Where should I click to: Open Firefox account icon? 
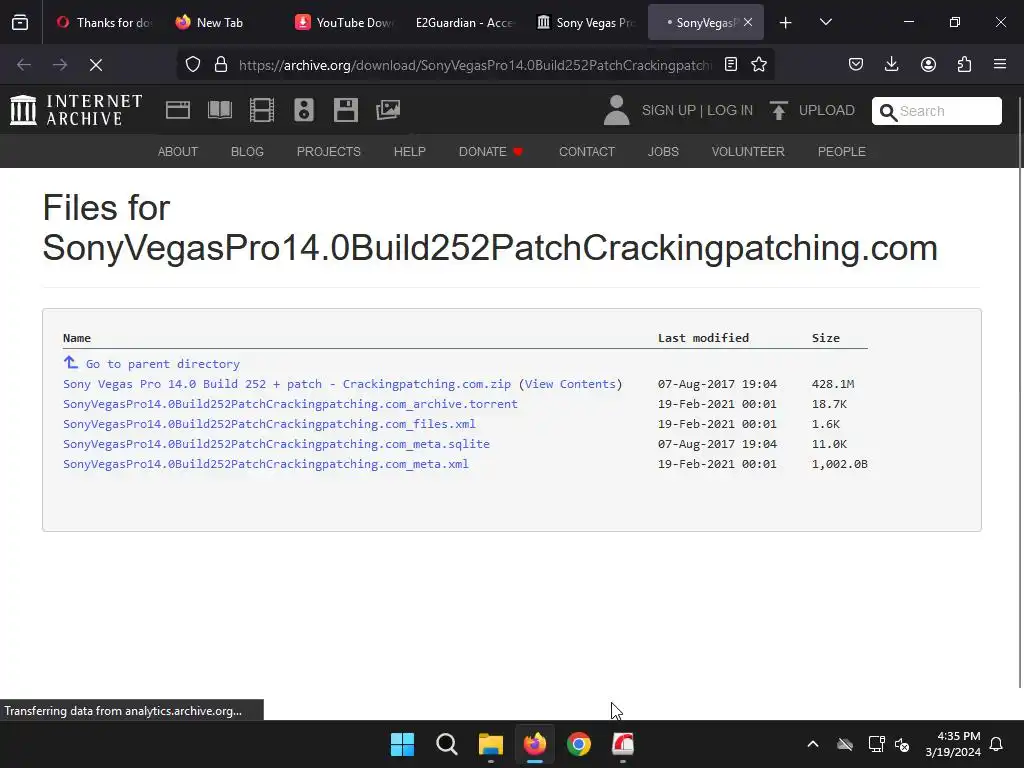pyautogui.click(x=928, y=65)
